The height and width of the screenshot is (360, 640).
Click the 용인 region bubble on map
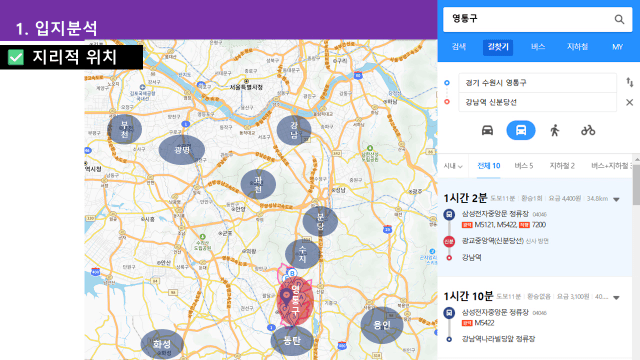click(382, 325)
